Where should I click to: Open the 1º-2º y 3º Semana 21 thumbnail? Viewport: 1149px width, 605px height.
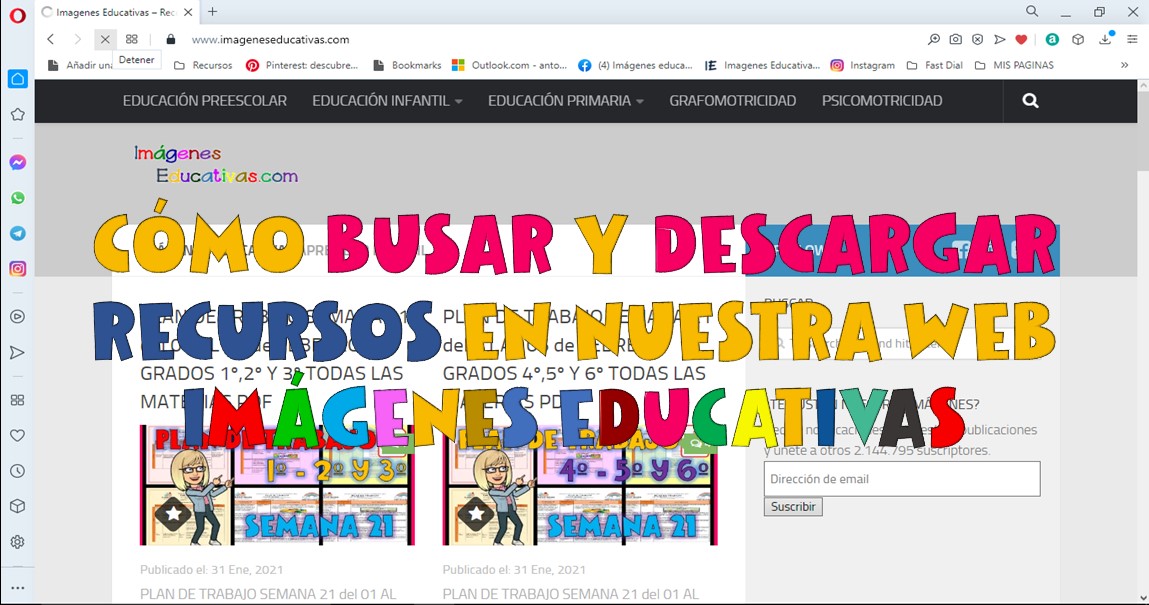pos(277,485)
